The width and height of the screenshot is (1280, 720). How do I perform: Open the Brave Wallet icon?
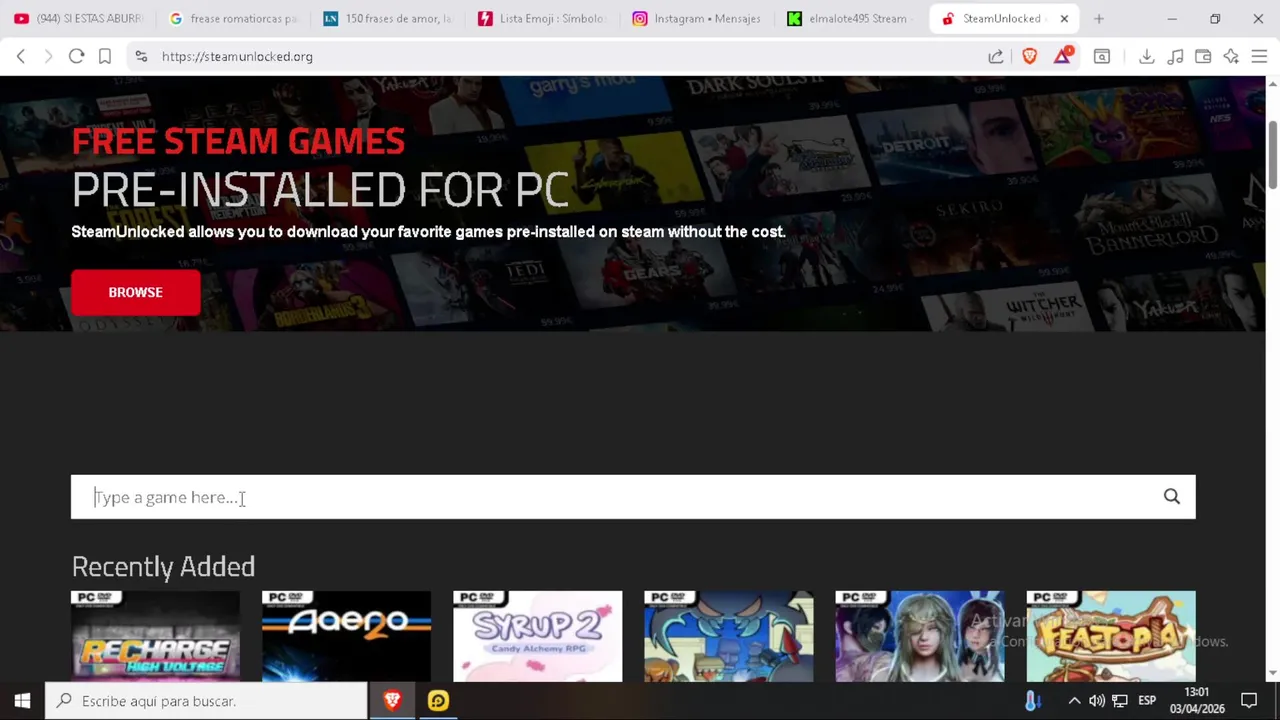pos(1203,57)
